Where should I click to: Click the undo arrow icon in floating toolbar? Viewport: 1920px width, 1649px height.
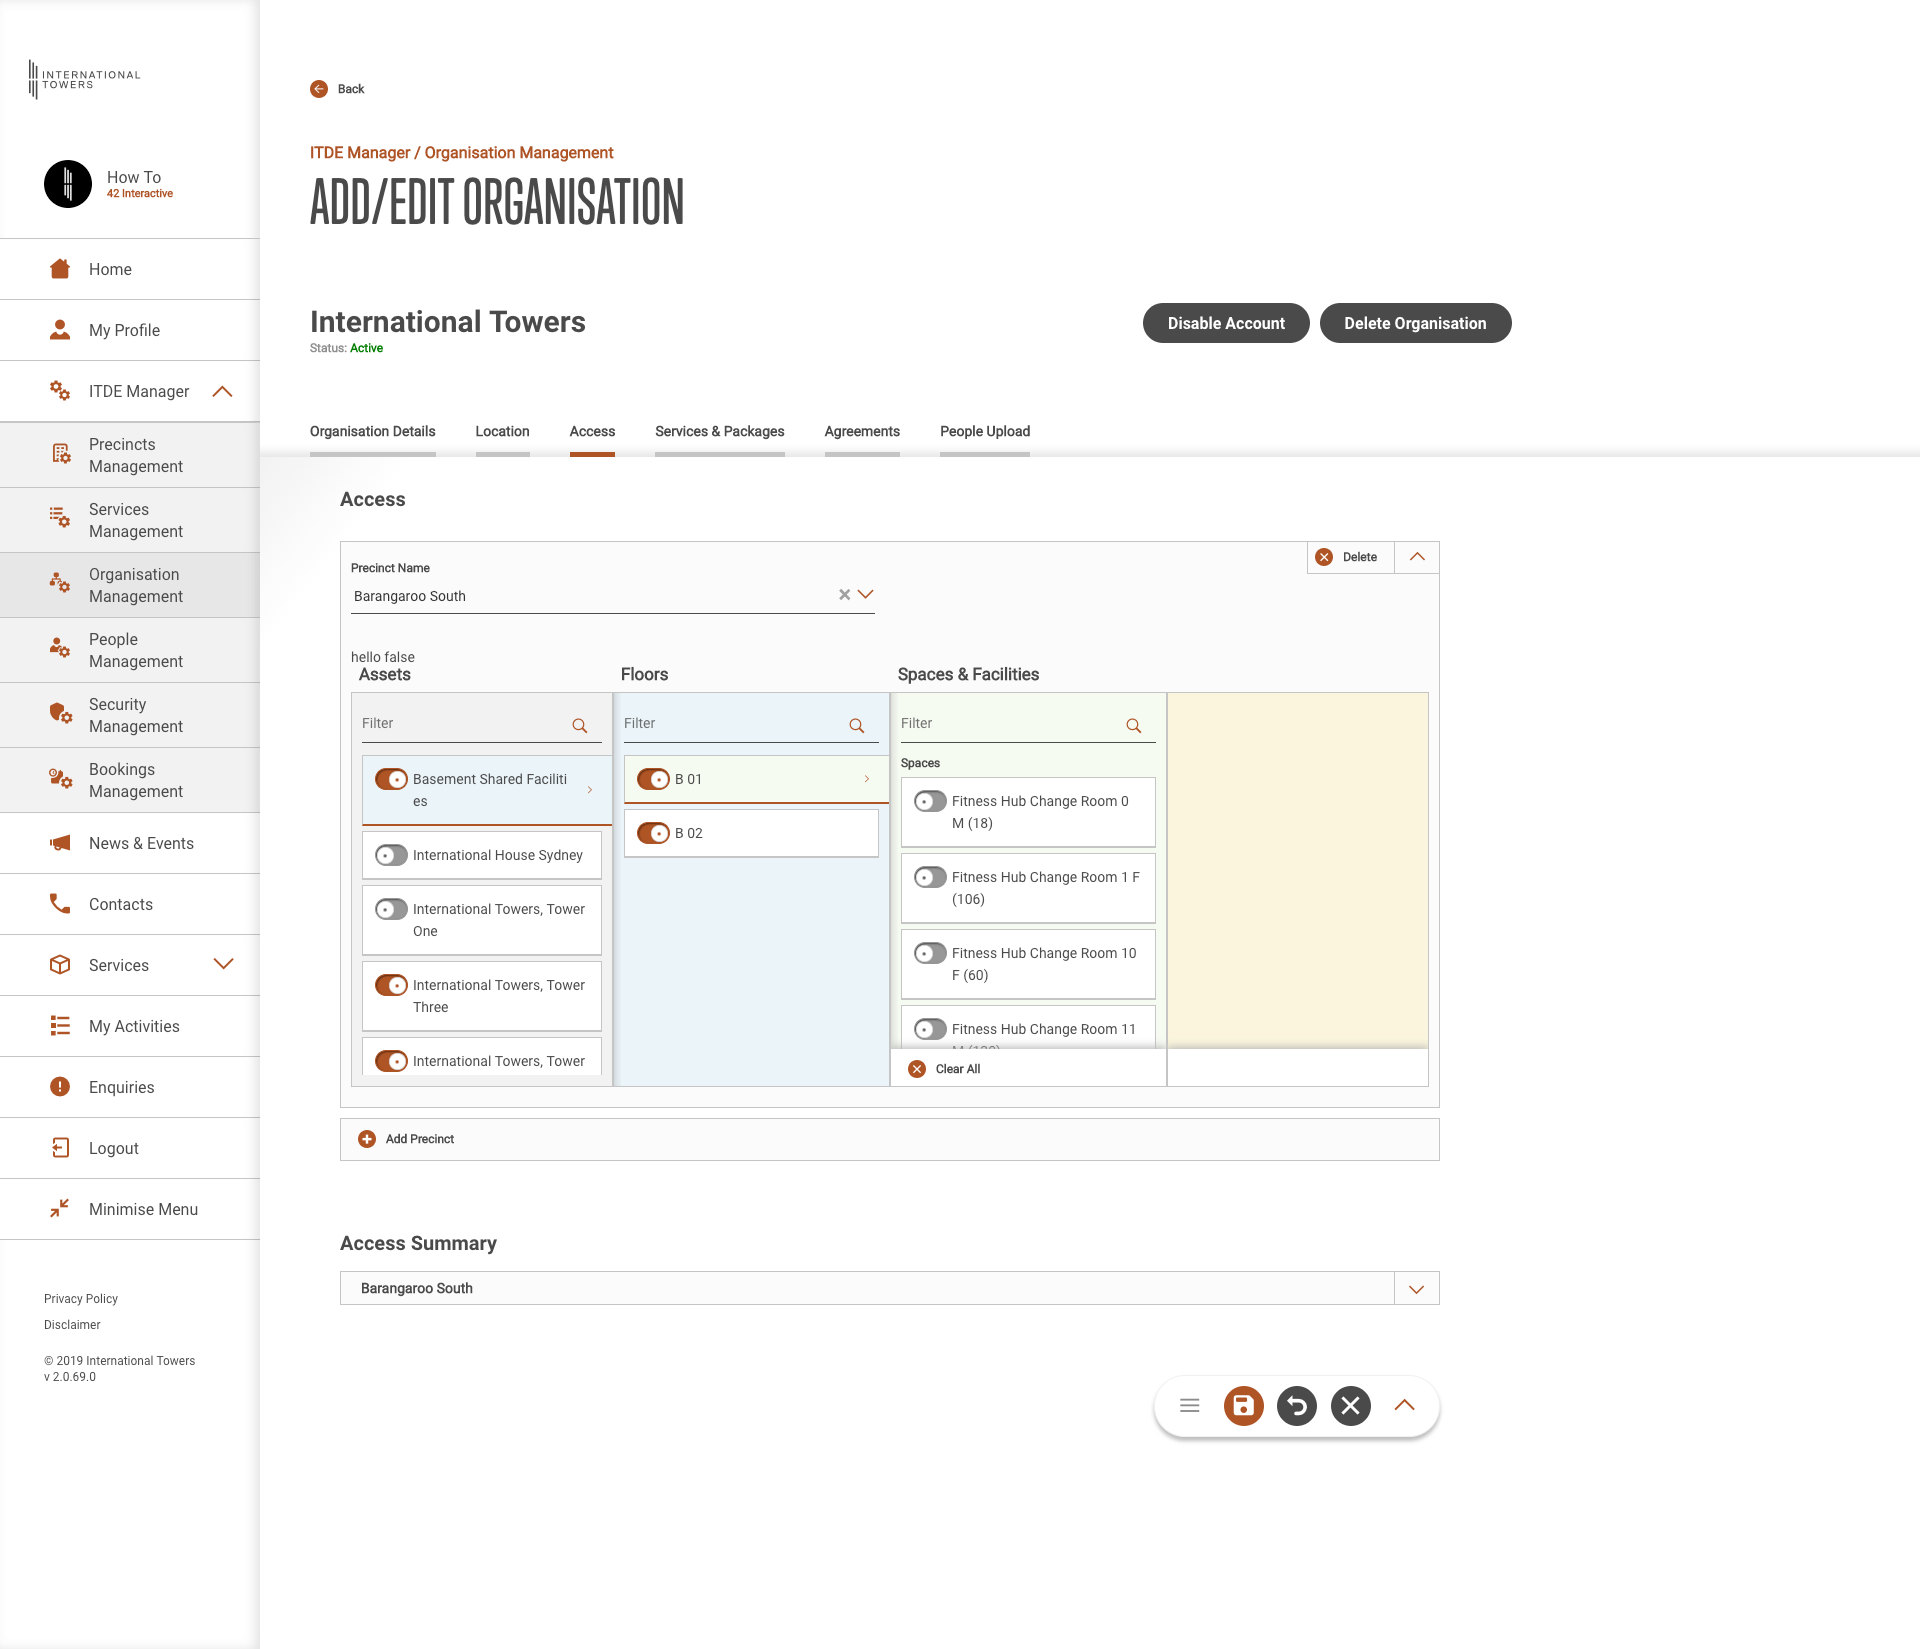(x=1297, y=1406)
